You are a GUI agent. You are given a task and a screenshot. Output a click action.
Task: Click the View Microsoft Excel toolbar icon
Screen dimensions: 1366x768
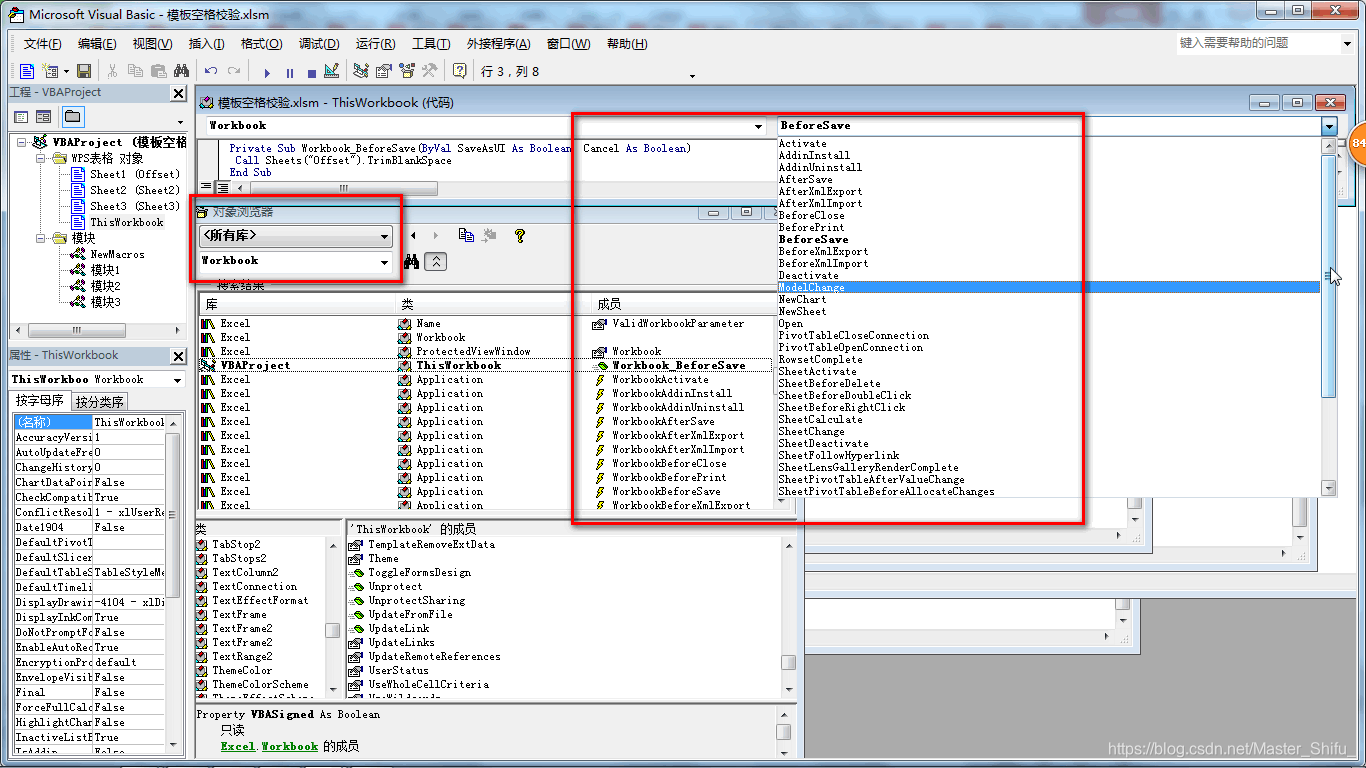27,71
